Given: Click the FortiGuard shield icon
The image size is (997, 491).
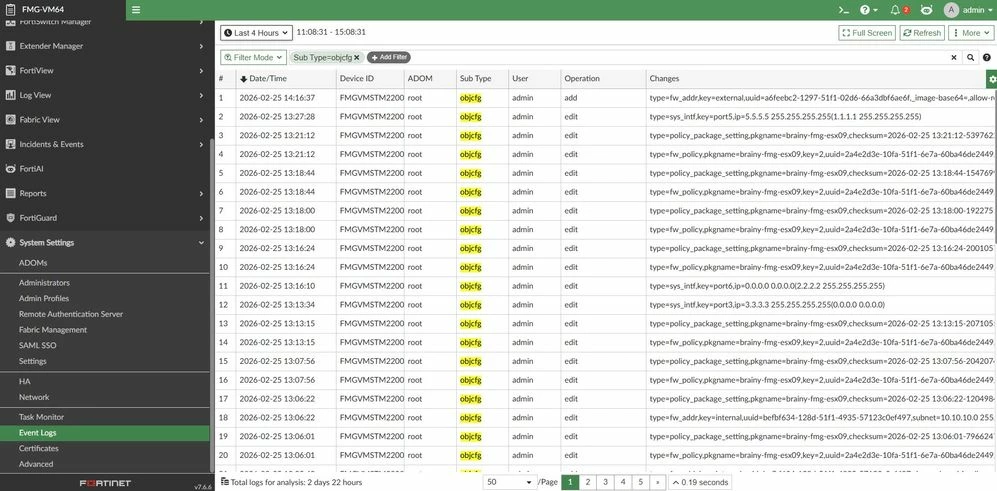Looking at the screenshot, I should click(x=10, y=218).
